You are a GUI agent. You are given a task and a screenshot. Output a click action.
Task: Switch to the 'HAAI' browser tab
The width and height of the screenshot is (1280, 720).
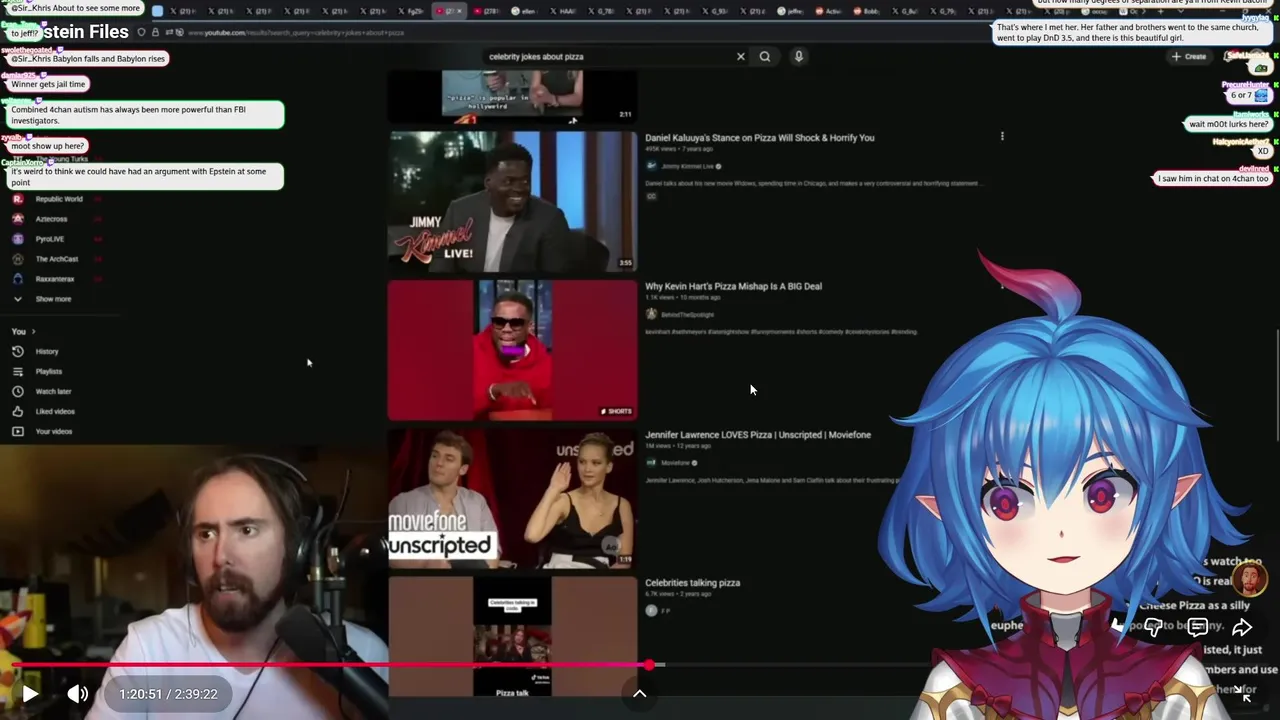(565, 11)
